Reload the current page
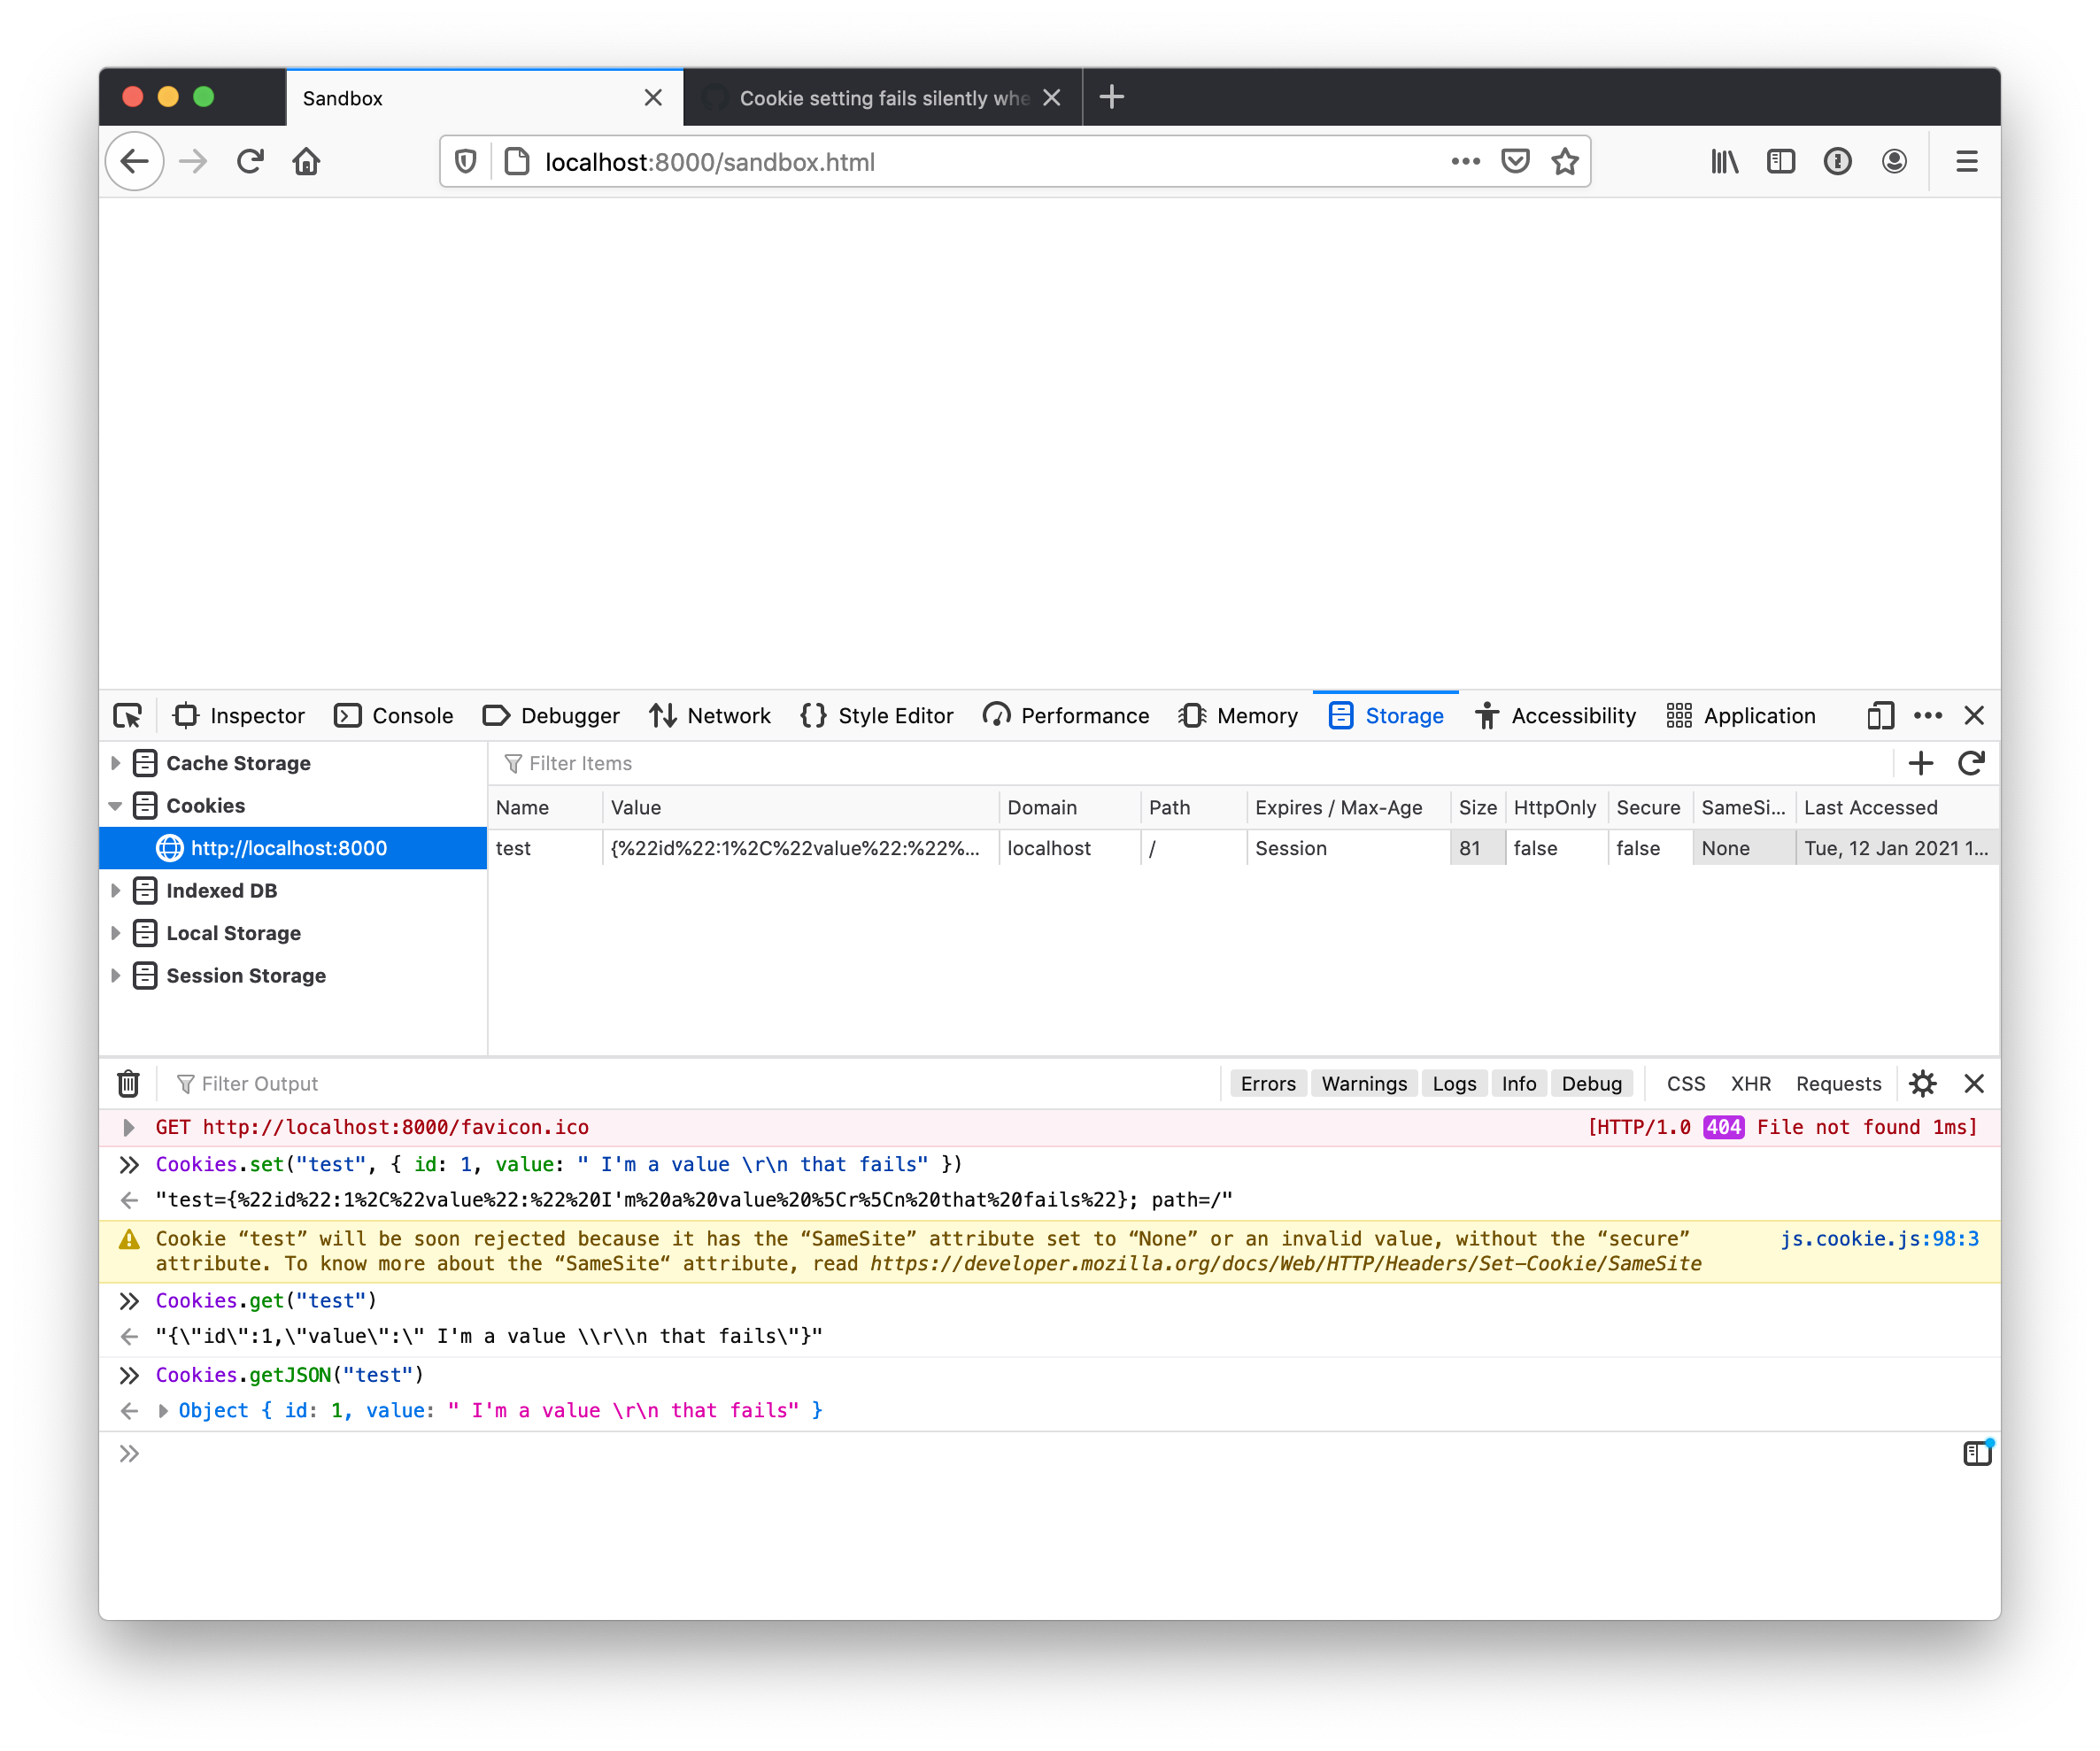The image size is (2100, 1751). 250,161
